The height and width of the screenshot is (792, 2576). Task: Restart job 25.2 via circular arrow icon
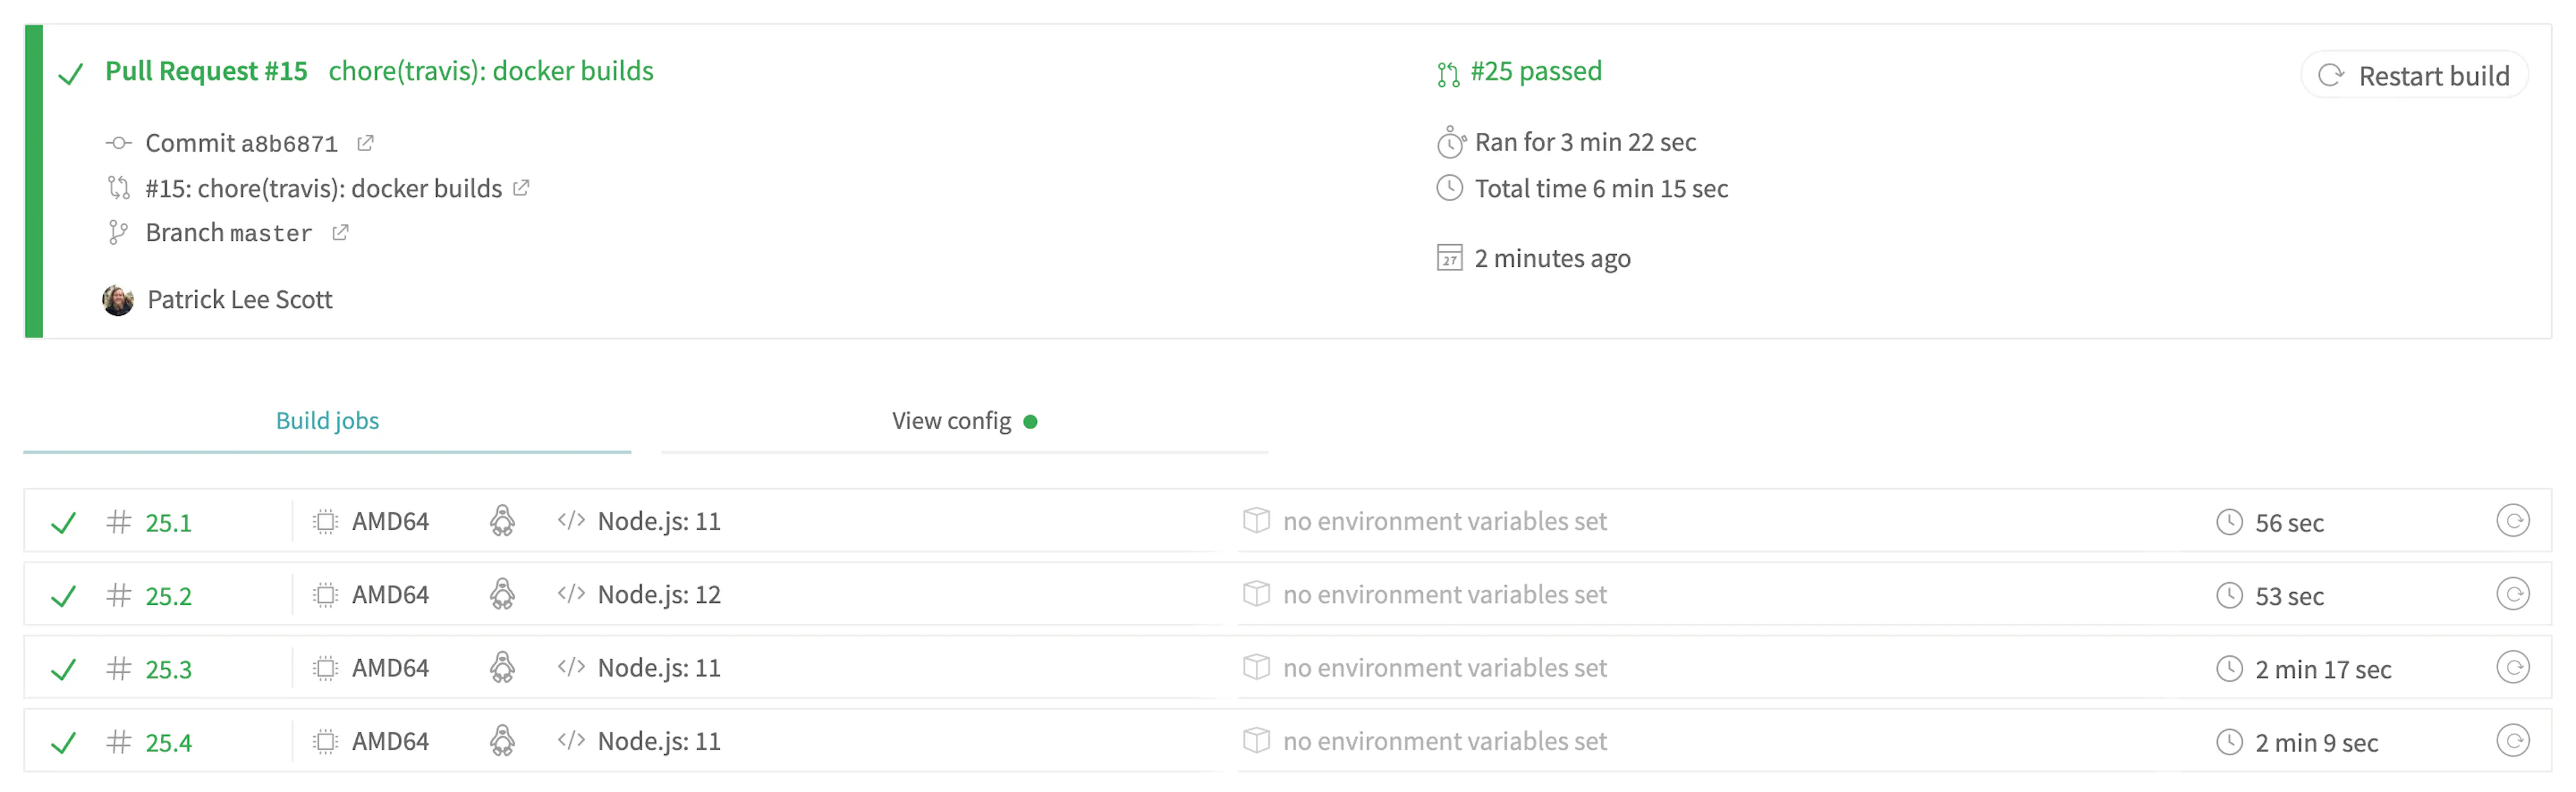coord(2512,594)
